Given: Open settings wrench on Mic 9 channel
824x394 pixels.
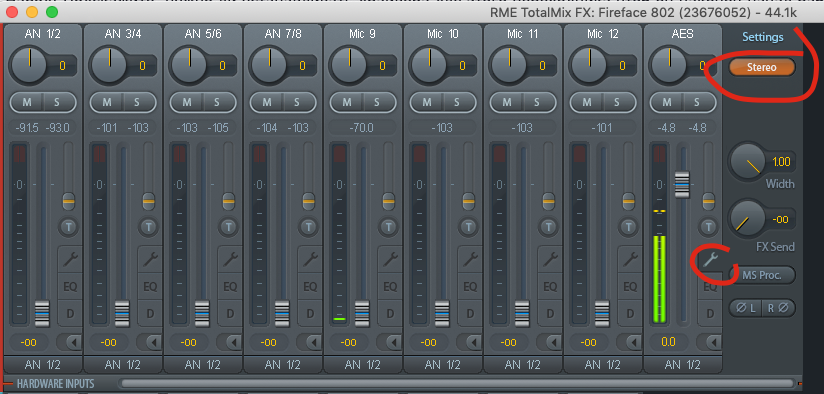Looking at the screenshot, I should tap(389, 258).
